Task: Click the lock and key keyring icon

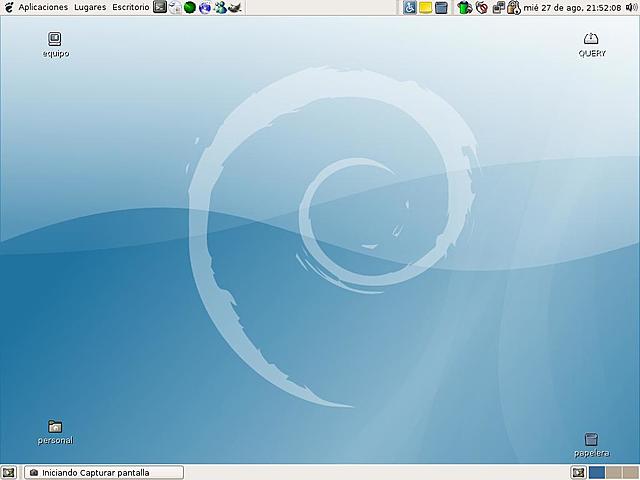Action: tap(513, 7)
